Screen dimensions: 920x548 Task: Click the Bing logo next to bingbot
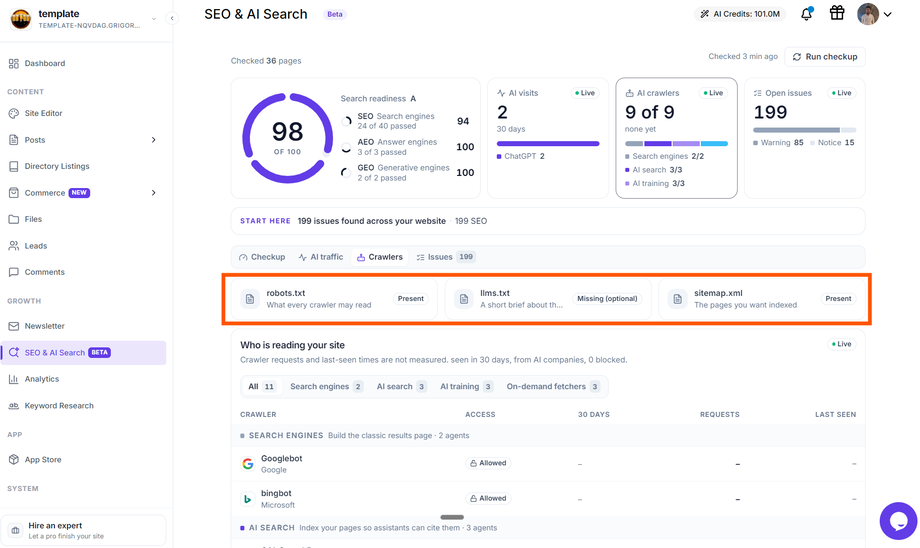pos(248,499)
